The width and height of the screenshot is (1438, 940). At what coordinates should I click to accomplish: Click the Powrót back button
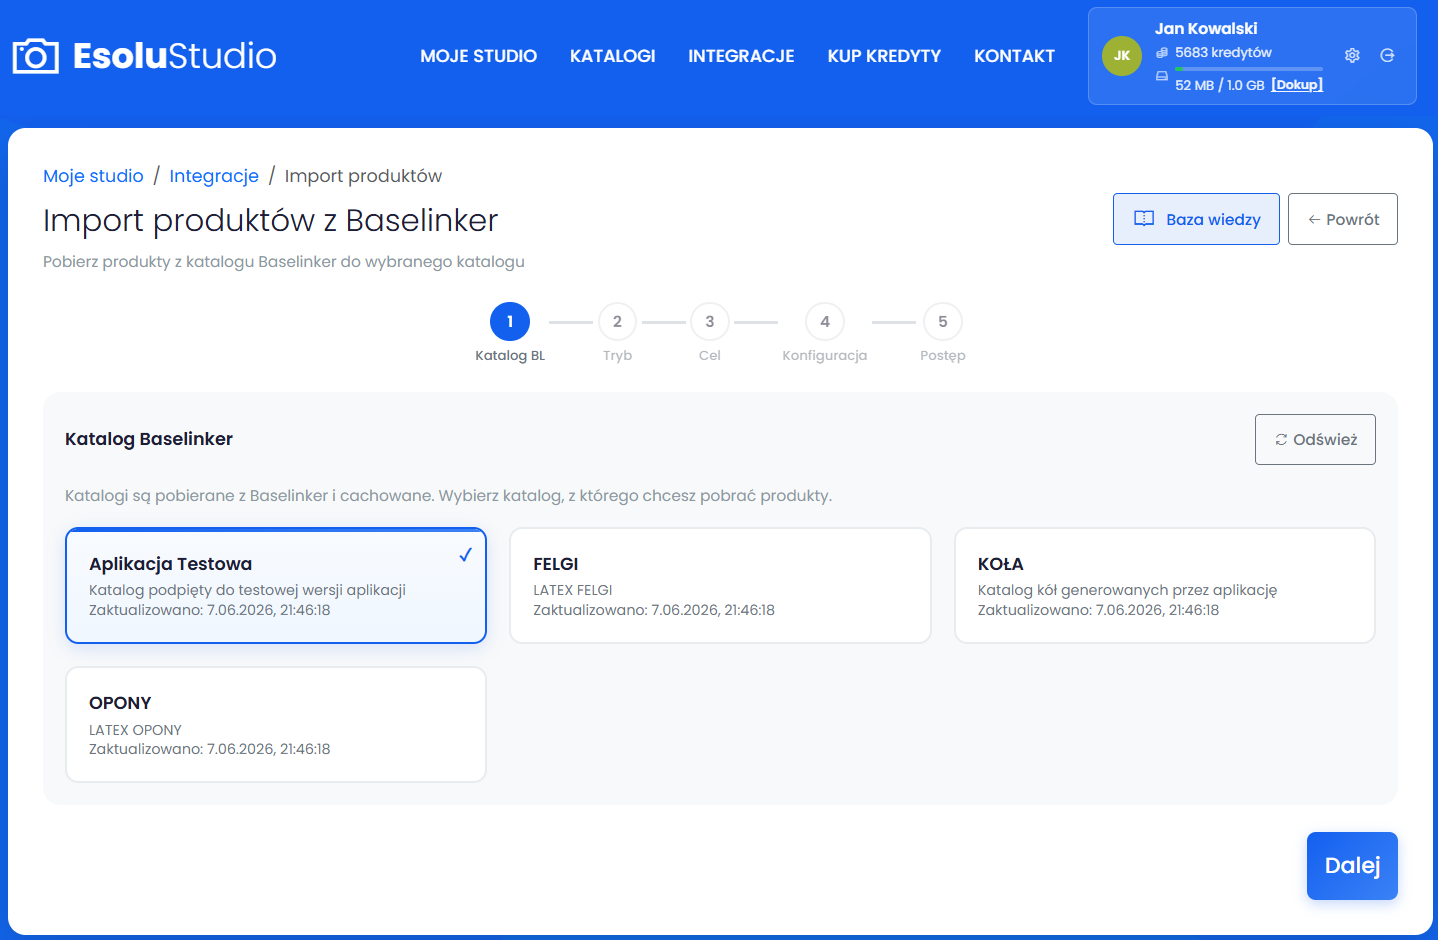[1343, 219]
